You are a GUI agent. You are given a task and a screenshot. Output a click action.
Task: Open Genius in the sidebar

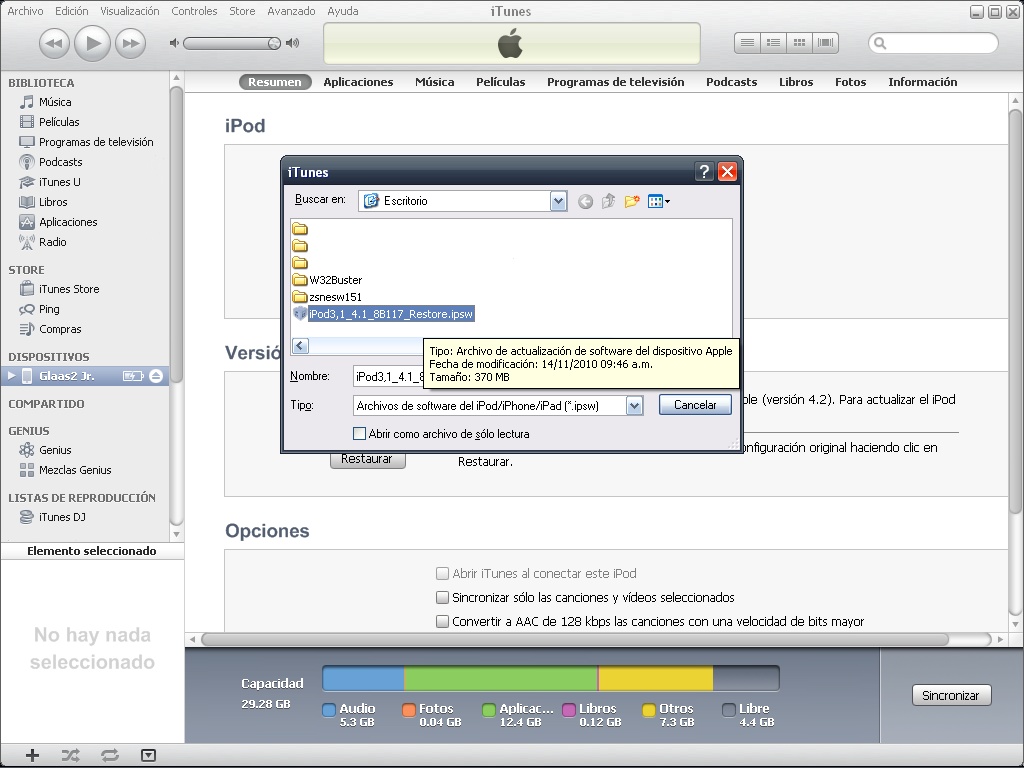[55, 450]
